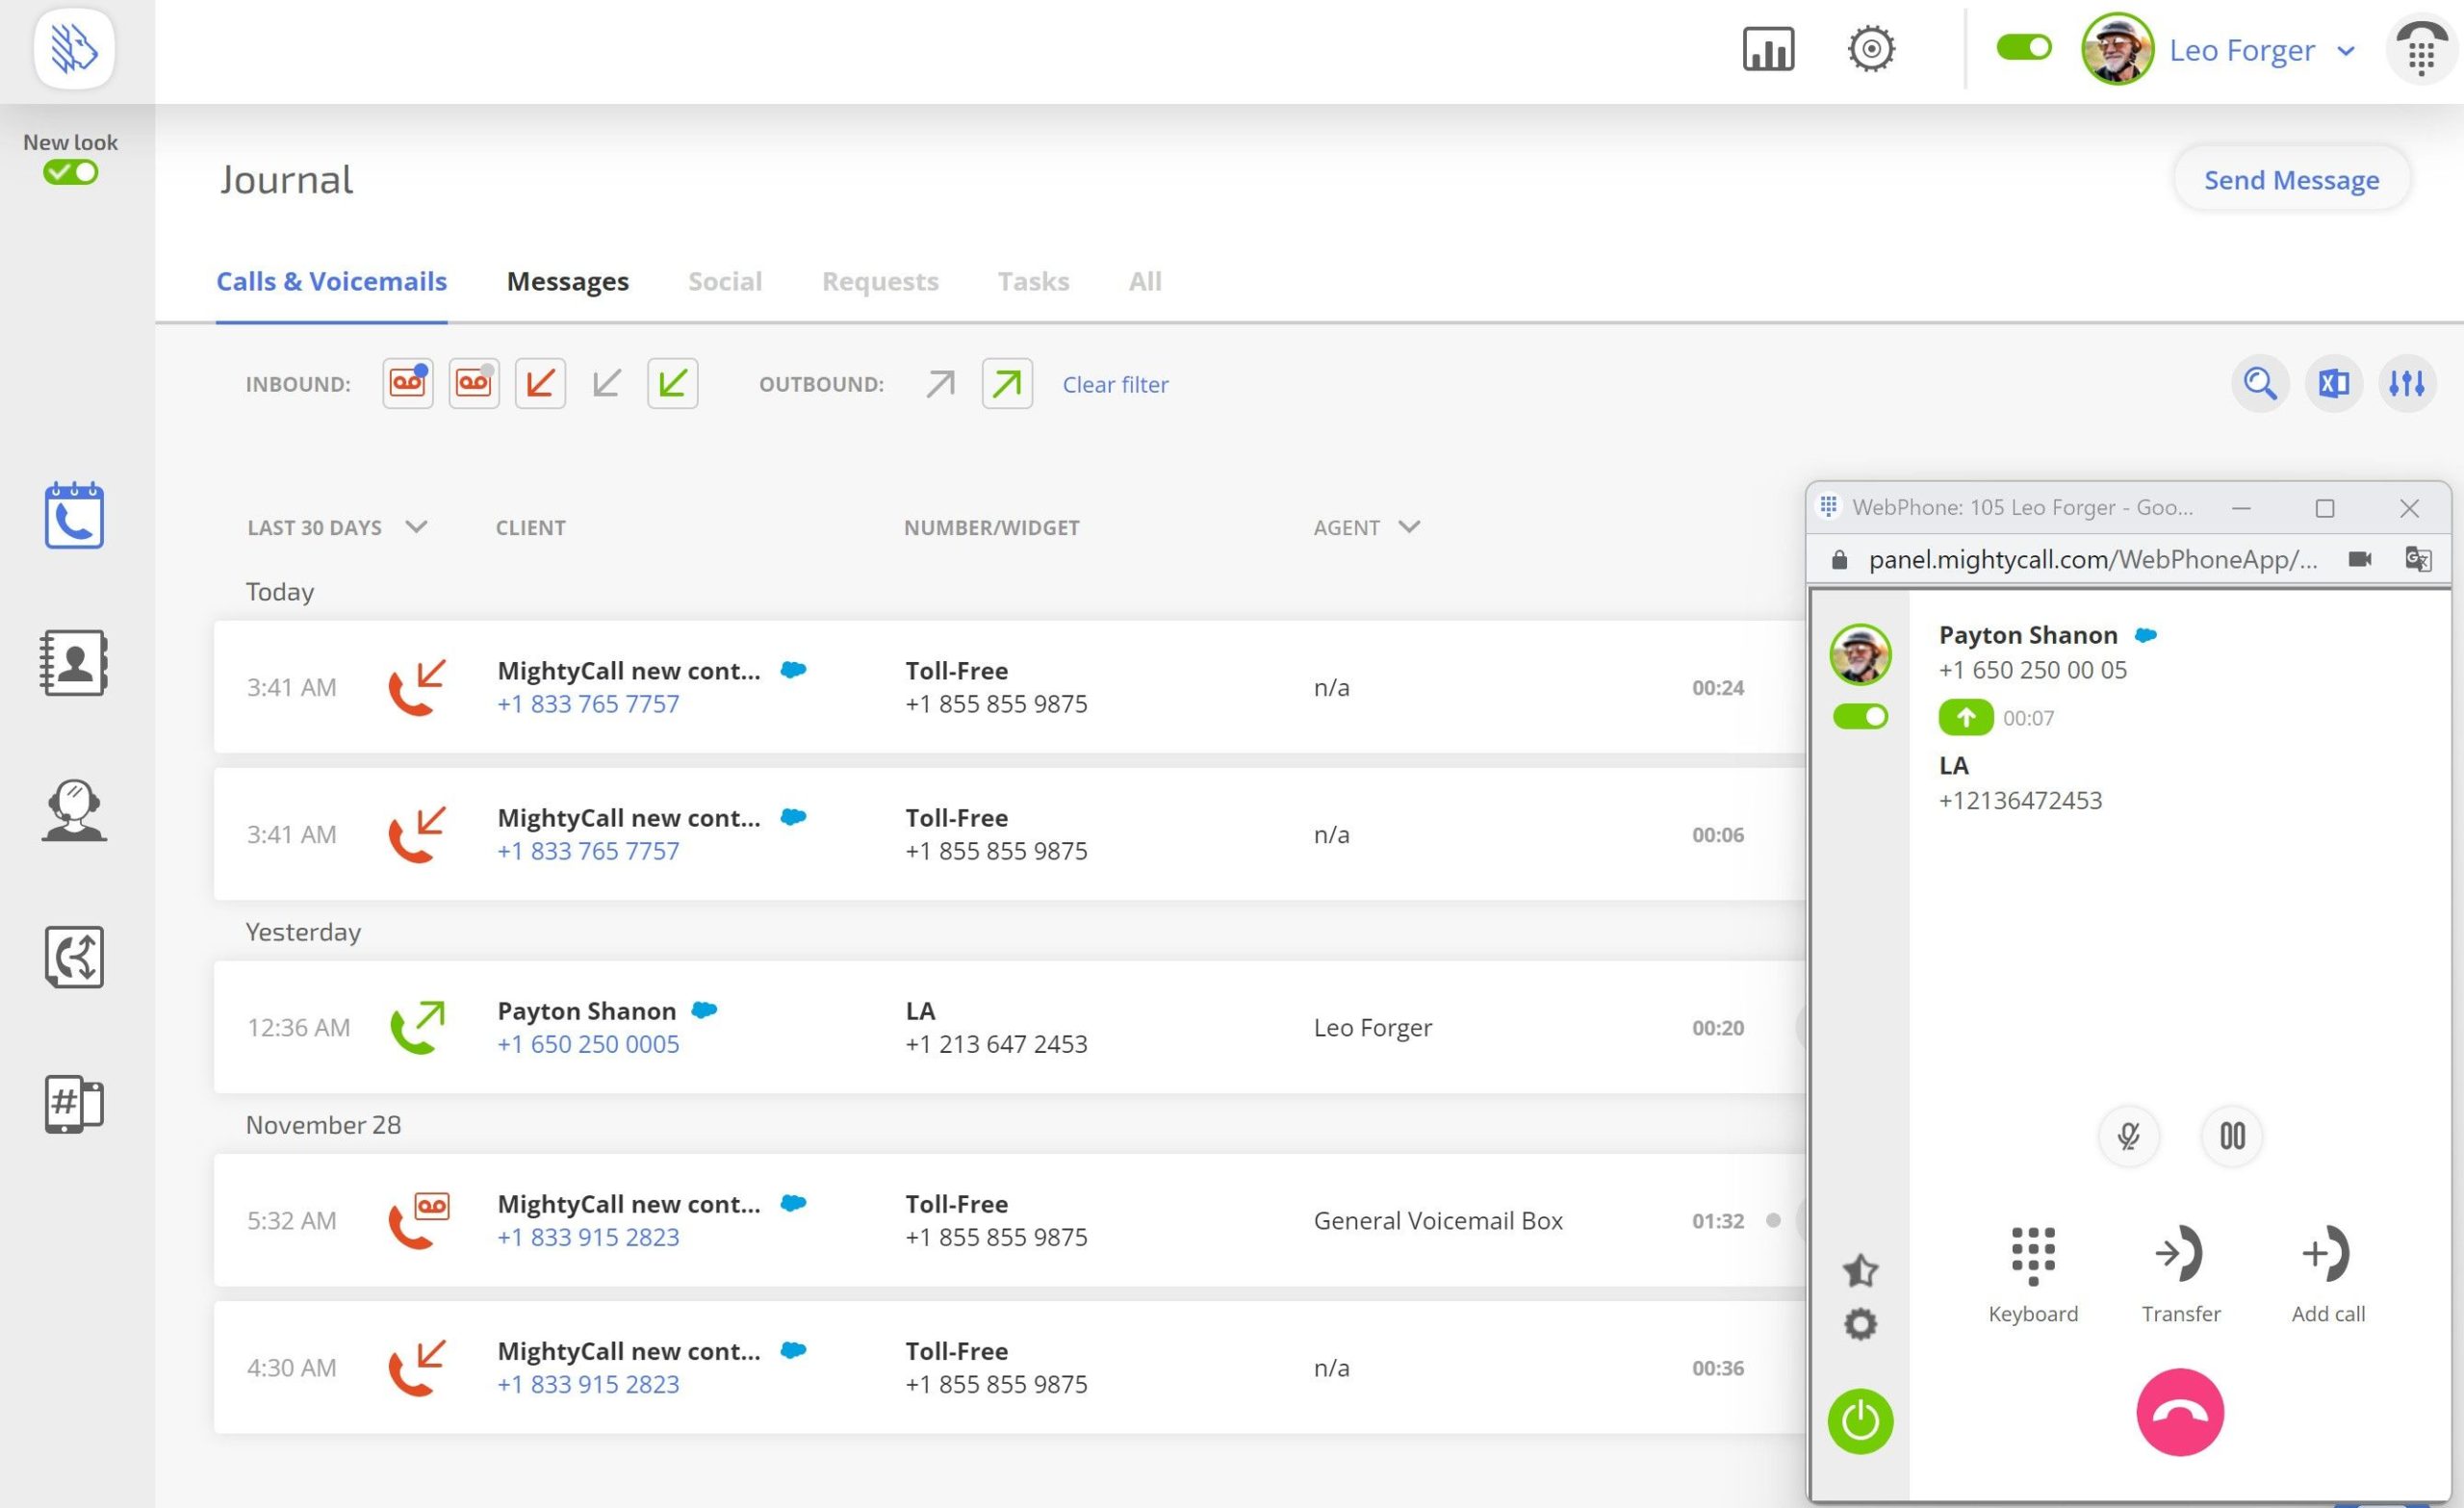This screenshot has width=2464, height=1508.
Task: Open the Contacts address book sidebar icon
Action: (x=74, y=662)
